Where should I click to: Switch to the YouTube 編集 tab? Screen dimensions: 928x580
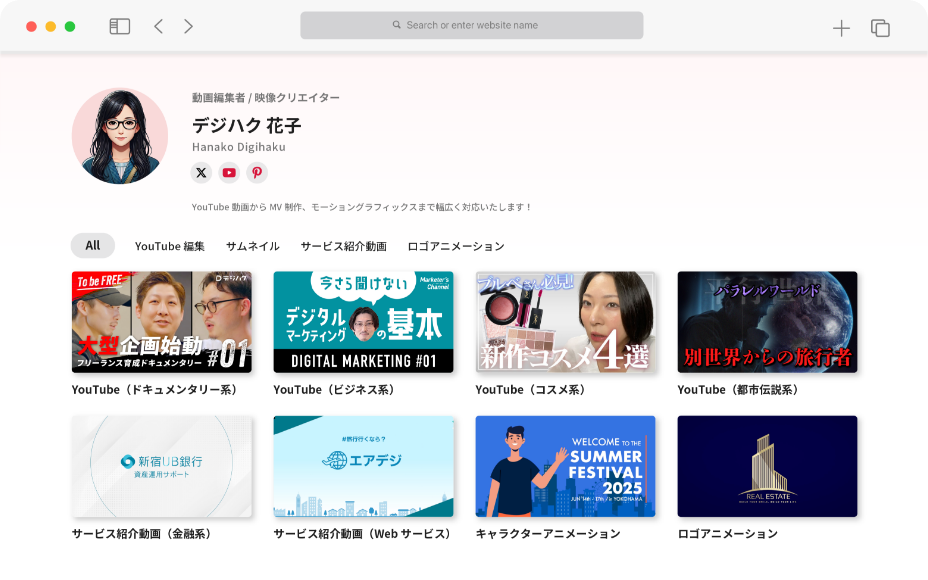point(170,246)
